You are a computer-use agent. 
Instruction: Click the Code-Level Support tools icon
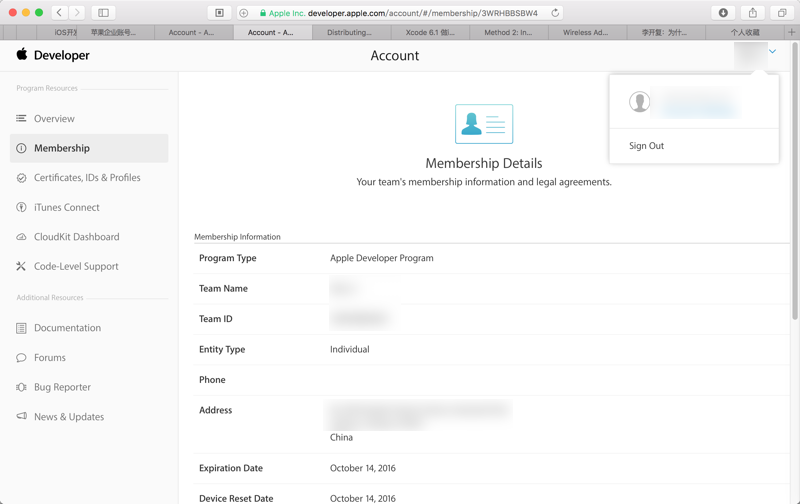(x=21, y=266)
